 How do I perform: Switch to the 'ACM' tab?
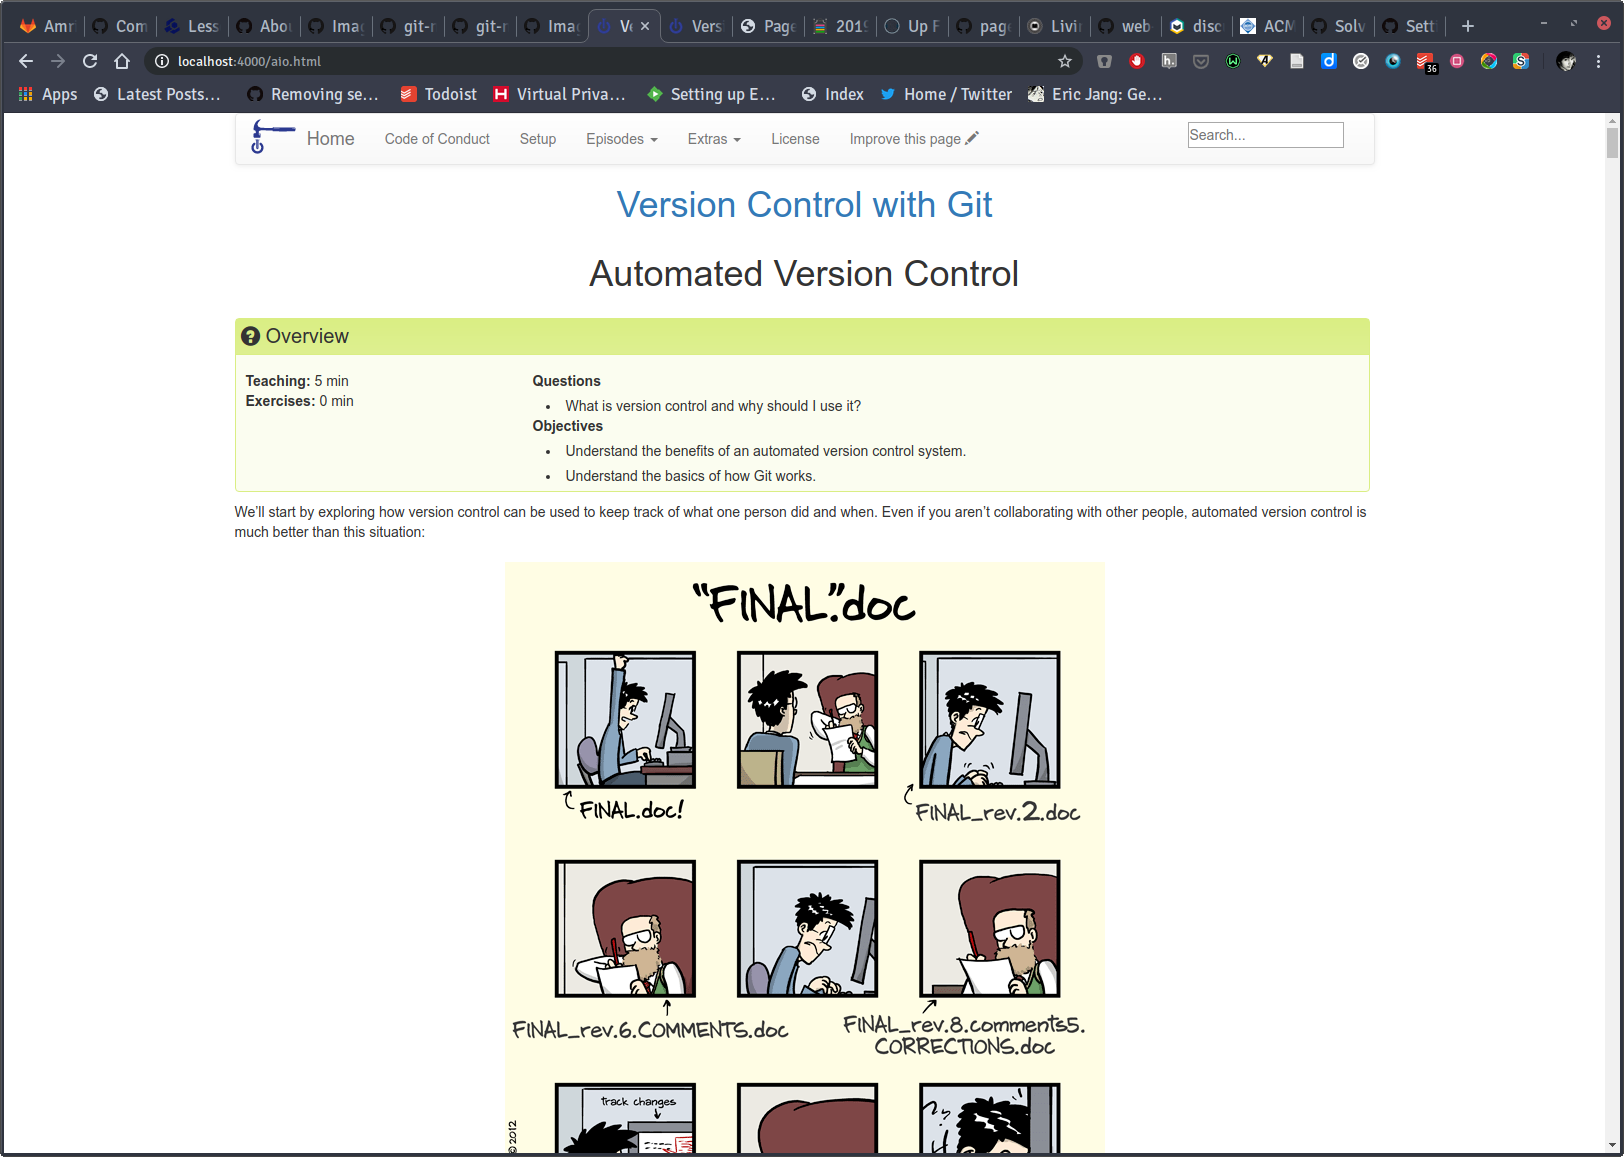pos(1268,26)
